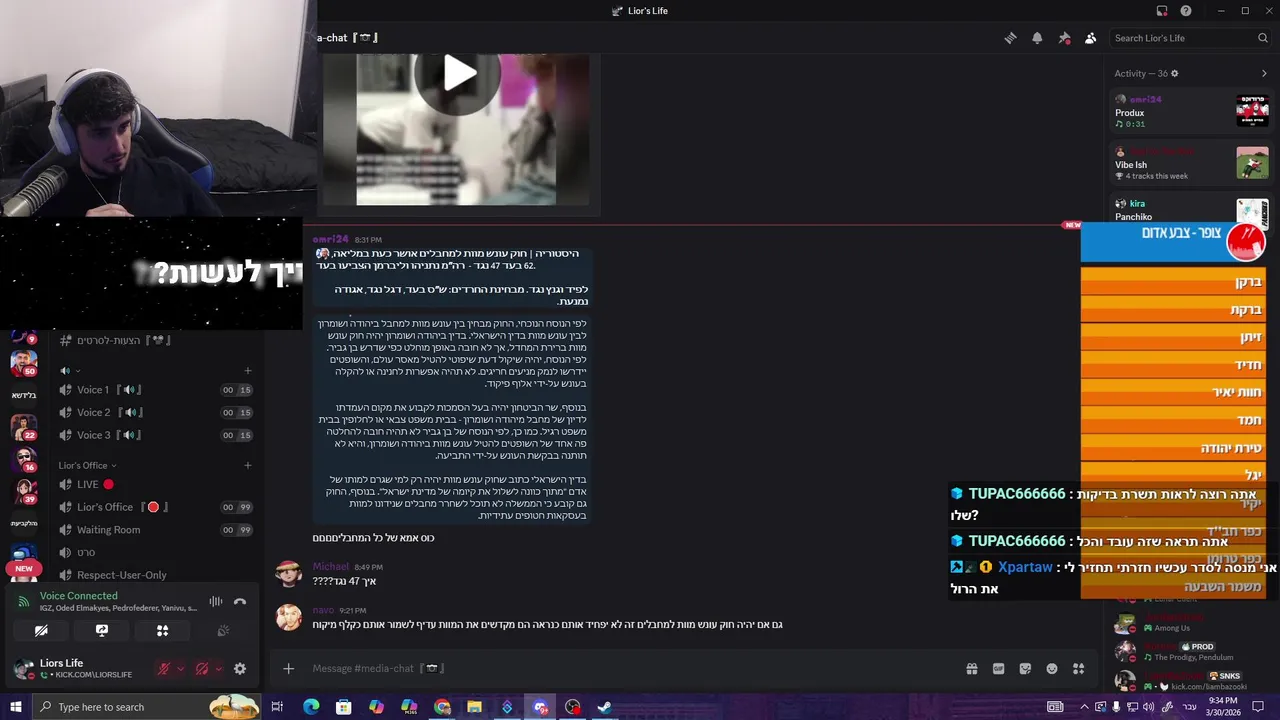Open headphone output options arrow
The height and width of the screenshot is (720, 1280).
(x=218, y=669)
